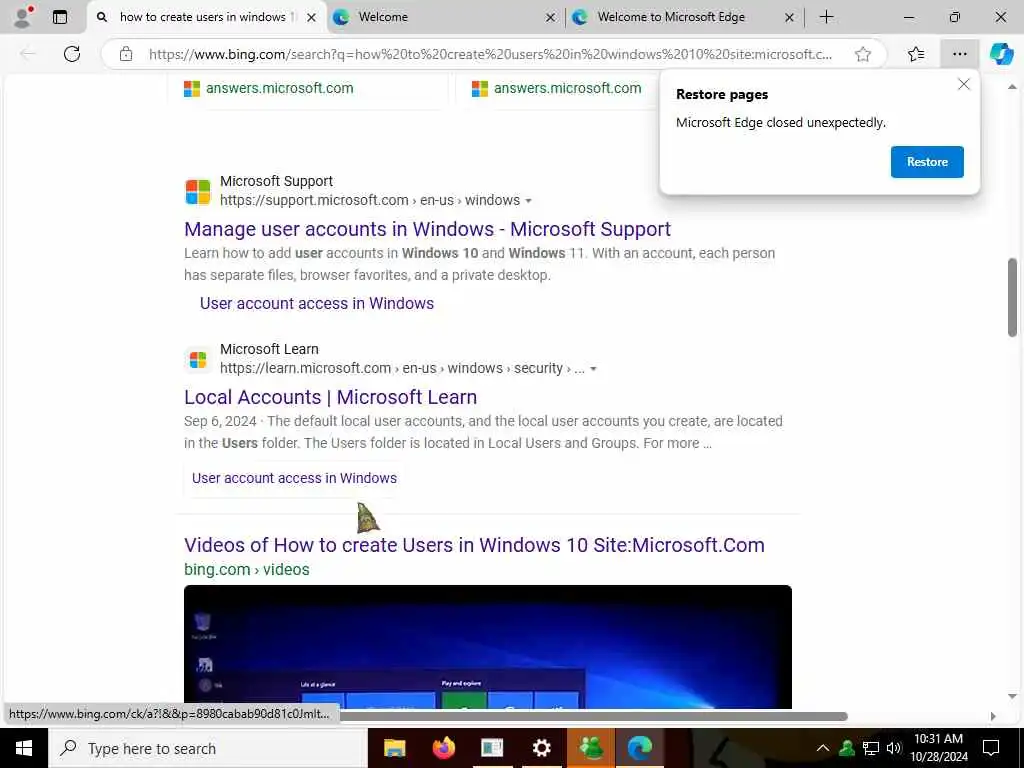Image resolution: width=1024 pixels, height=768 pixels.
Task: Open 'User account access in Windows' under Microsoft Support
Action: coord(317,304)
